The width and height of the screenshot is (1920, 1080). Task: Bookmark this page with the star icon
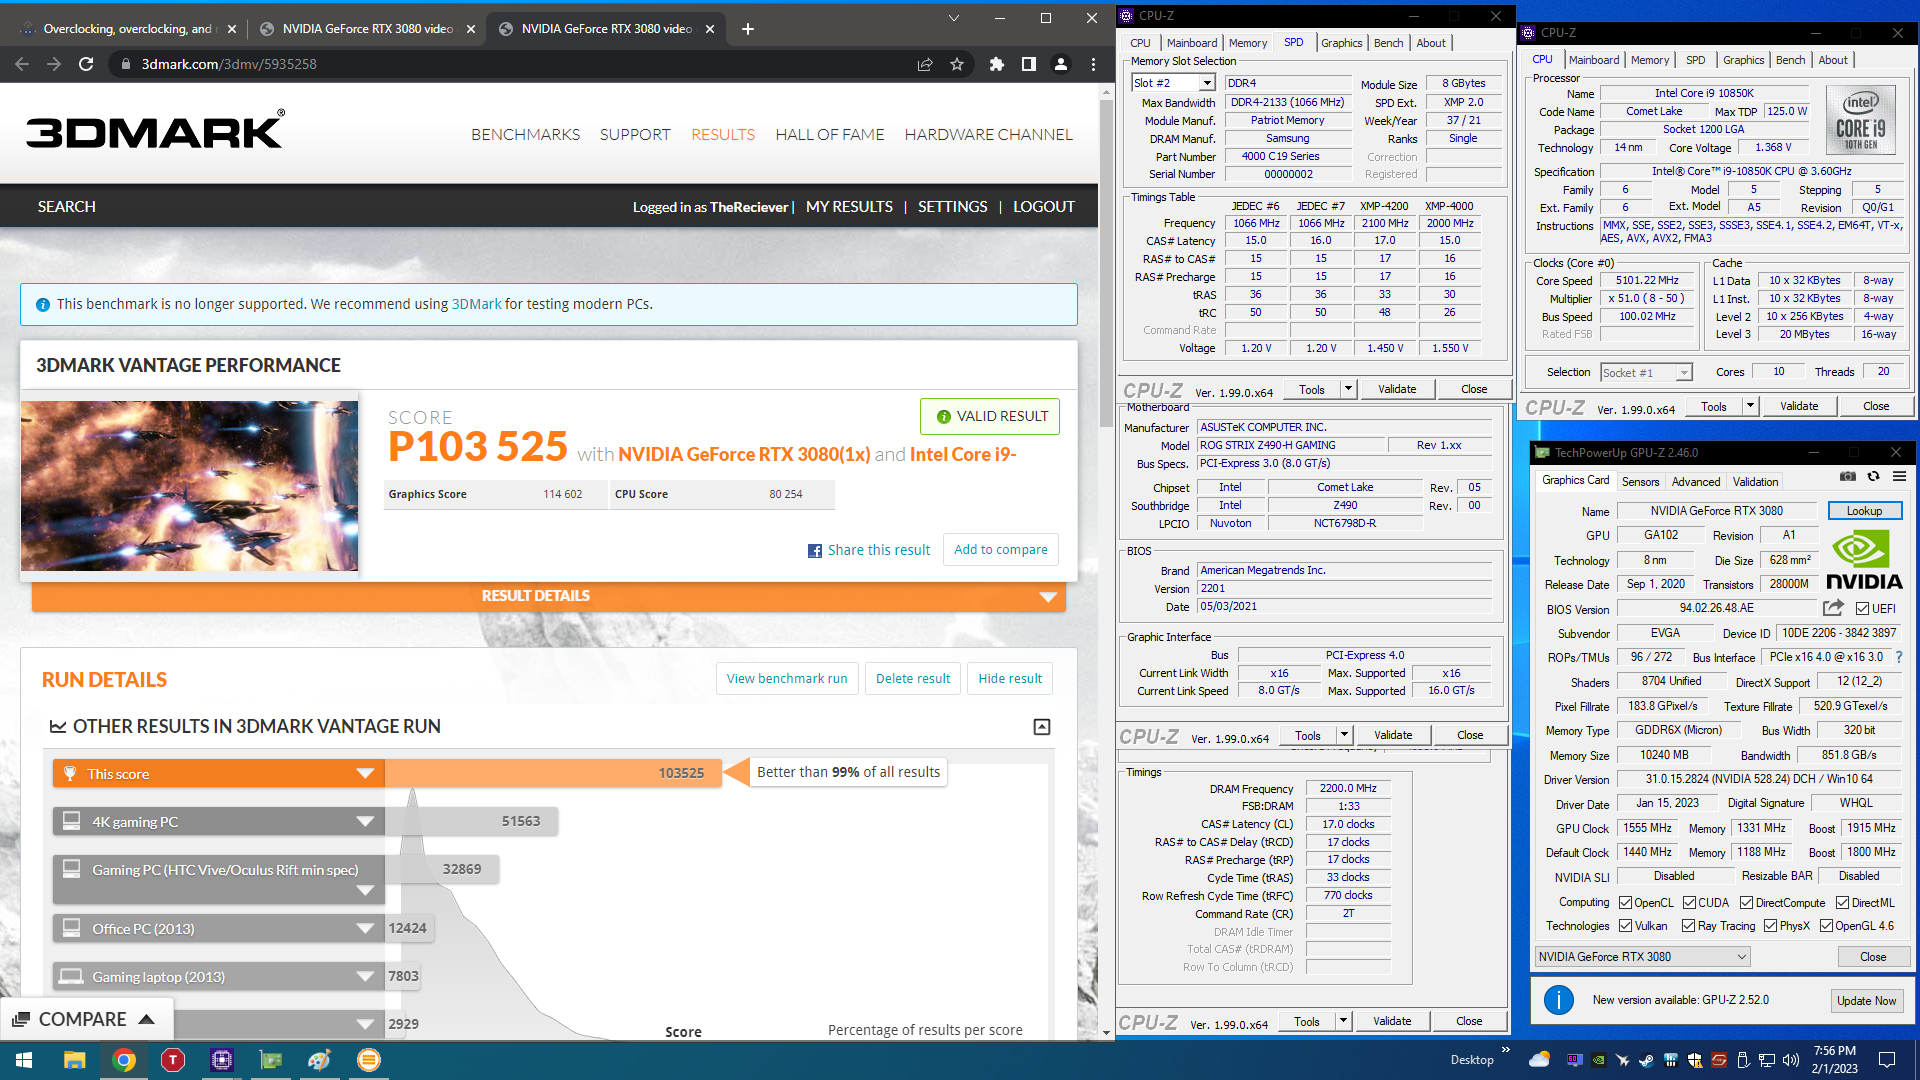point(957,64)
